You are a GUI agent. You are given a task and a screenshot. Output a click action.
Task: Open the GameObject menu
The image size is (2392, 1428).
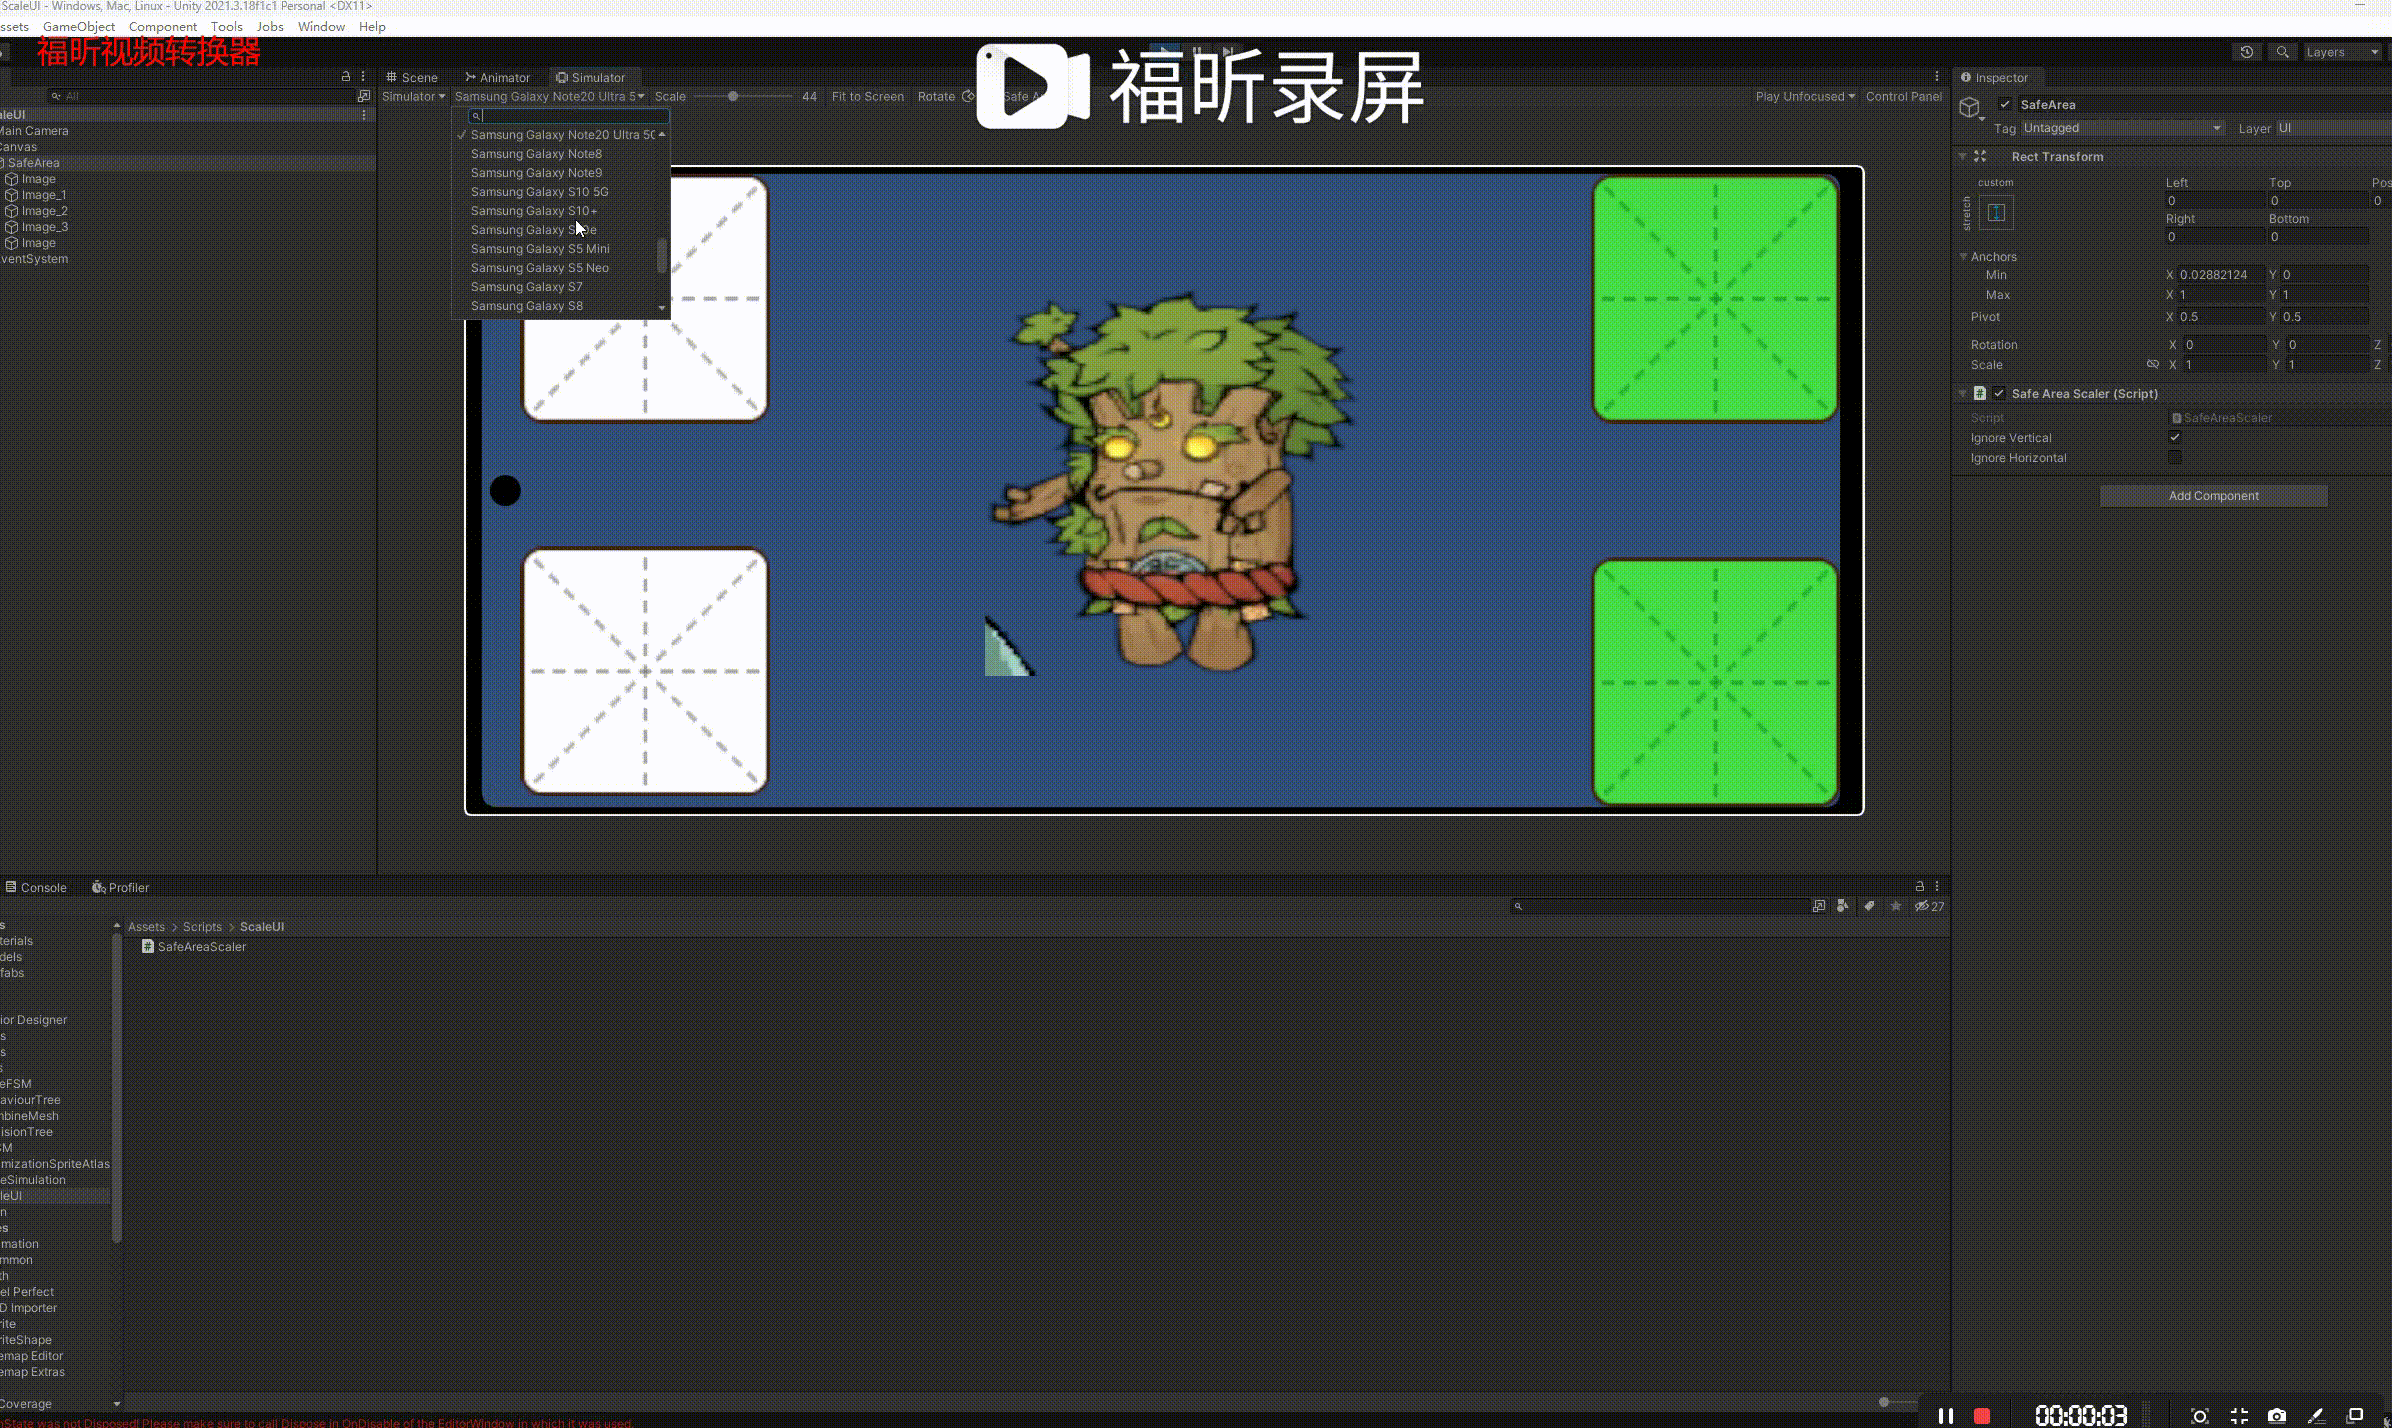[79, 26]
